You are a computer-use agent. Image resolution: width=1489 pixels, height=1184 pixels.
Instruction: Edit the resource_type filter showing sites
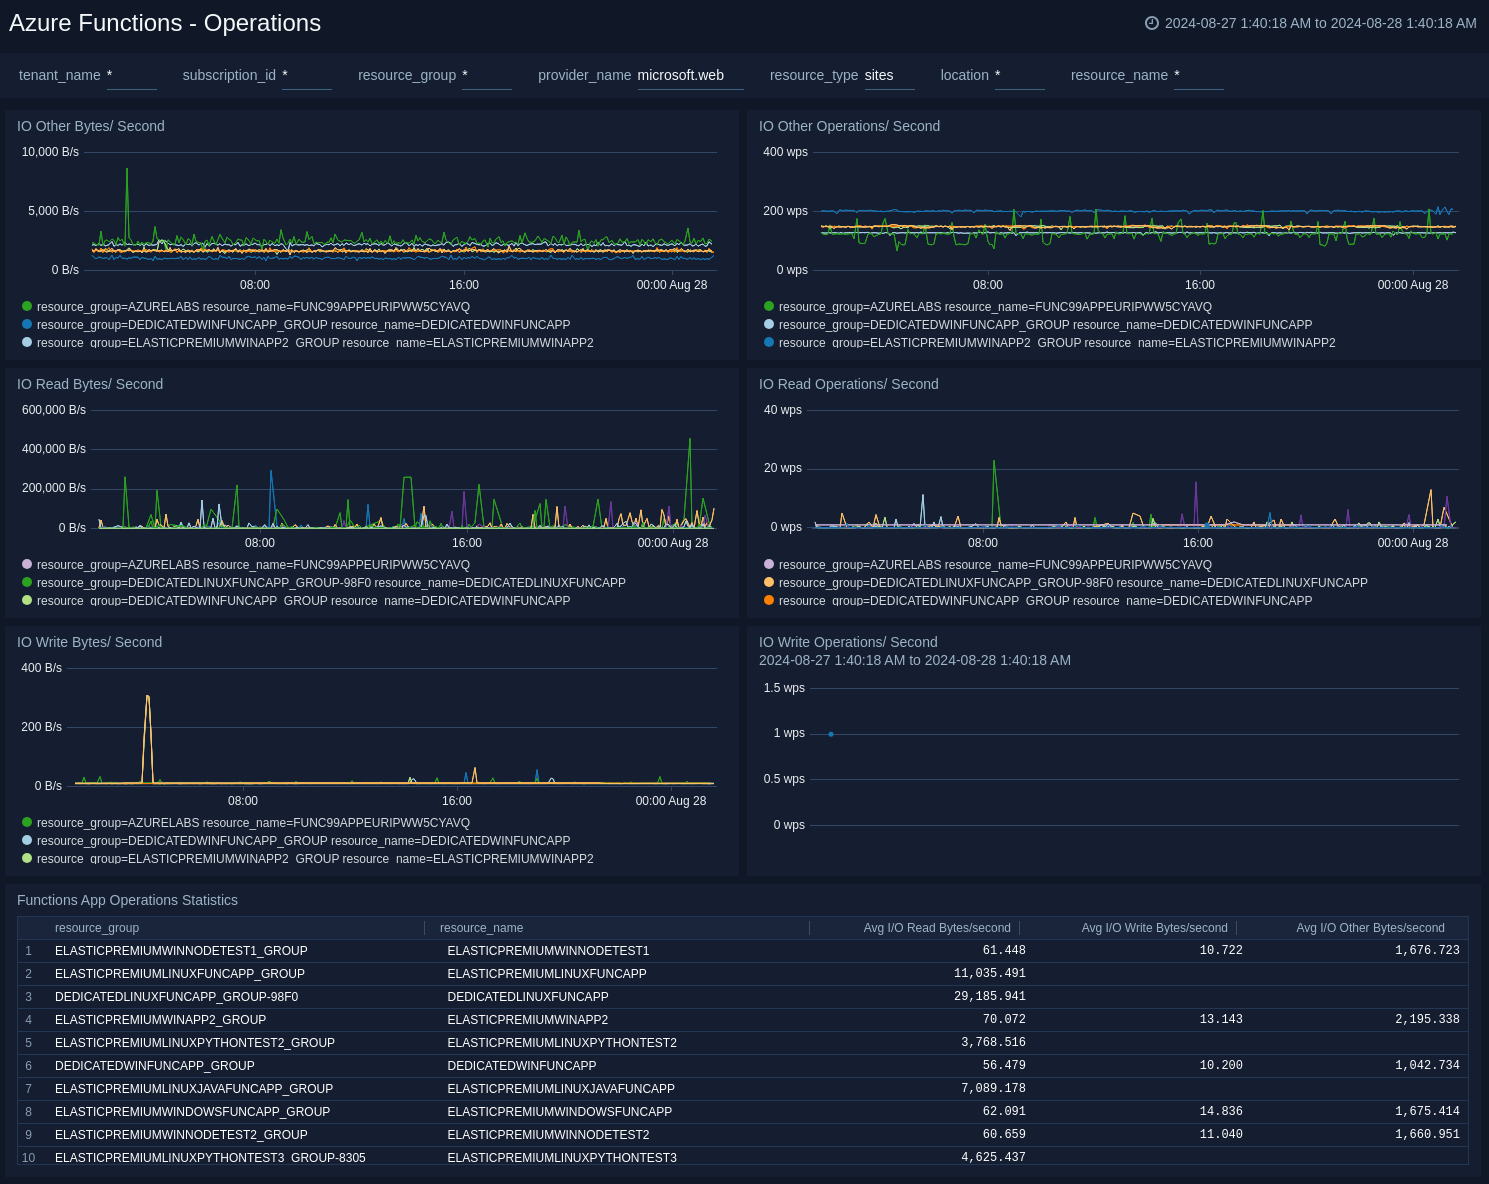click(889, 75)
